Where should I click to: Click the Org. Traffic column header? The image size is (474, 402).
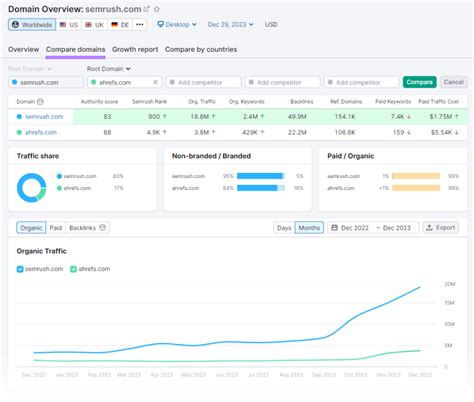[202, 102]
